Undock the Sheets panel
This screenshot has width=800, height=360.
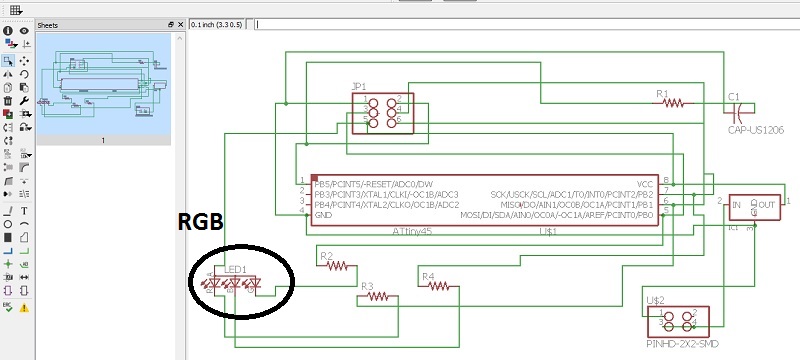[x=171, y=24]
